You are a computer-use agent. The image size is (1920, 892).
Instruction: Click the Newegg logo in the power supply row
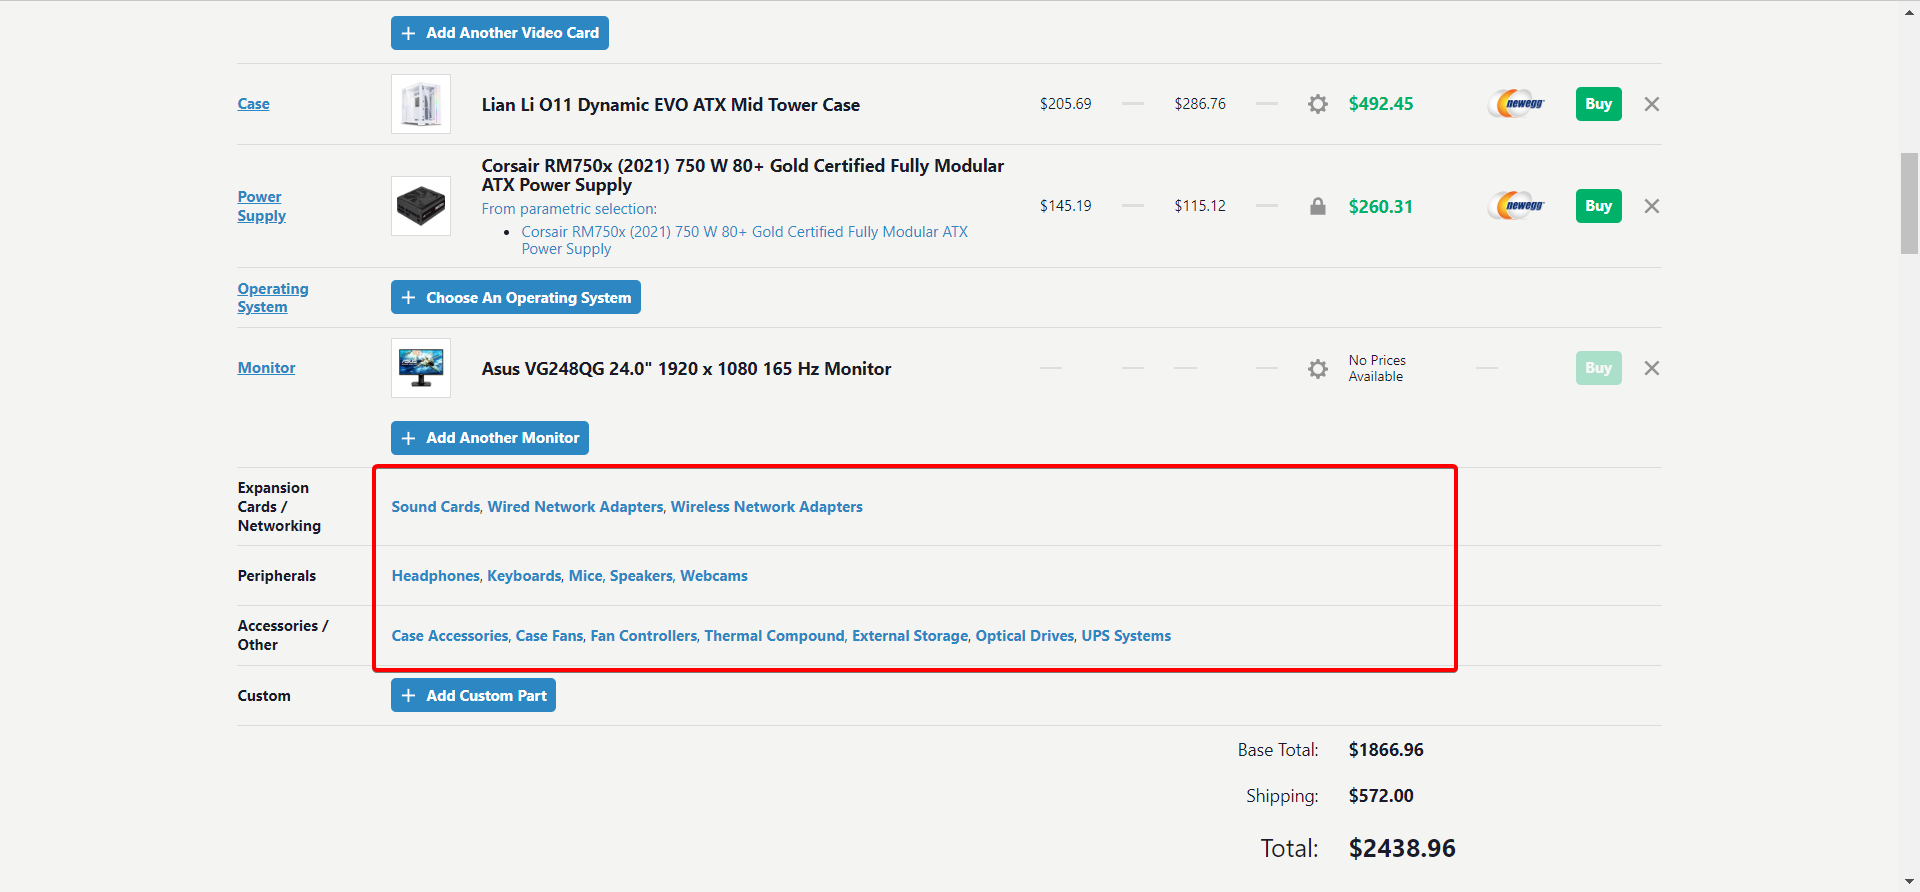(1517, 206)
